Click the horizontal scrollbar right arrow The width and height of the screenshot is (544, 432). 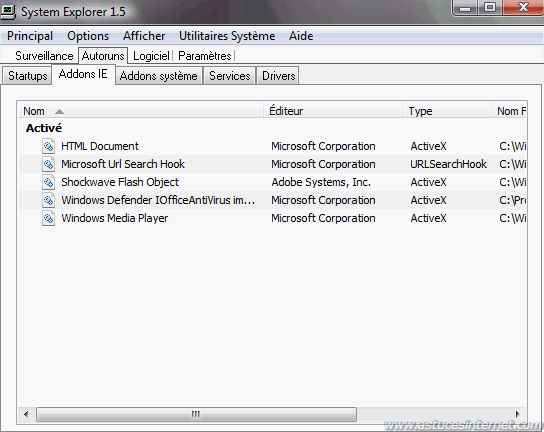[518, 414]
